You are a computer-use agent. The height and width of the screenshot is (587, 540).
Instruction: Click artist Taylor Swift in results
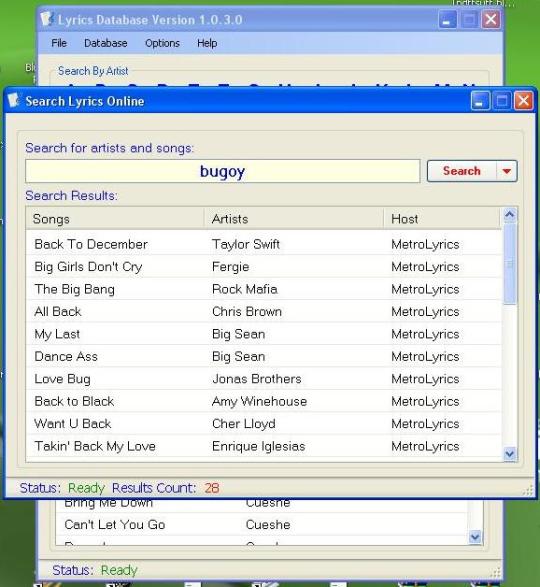pos(246,244)
